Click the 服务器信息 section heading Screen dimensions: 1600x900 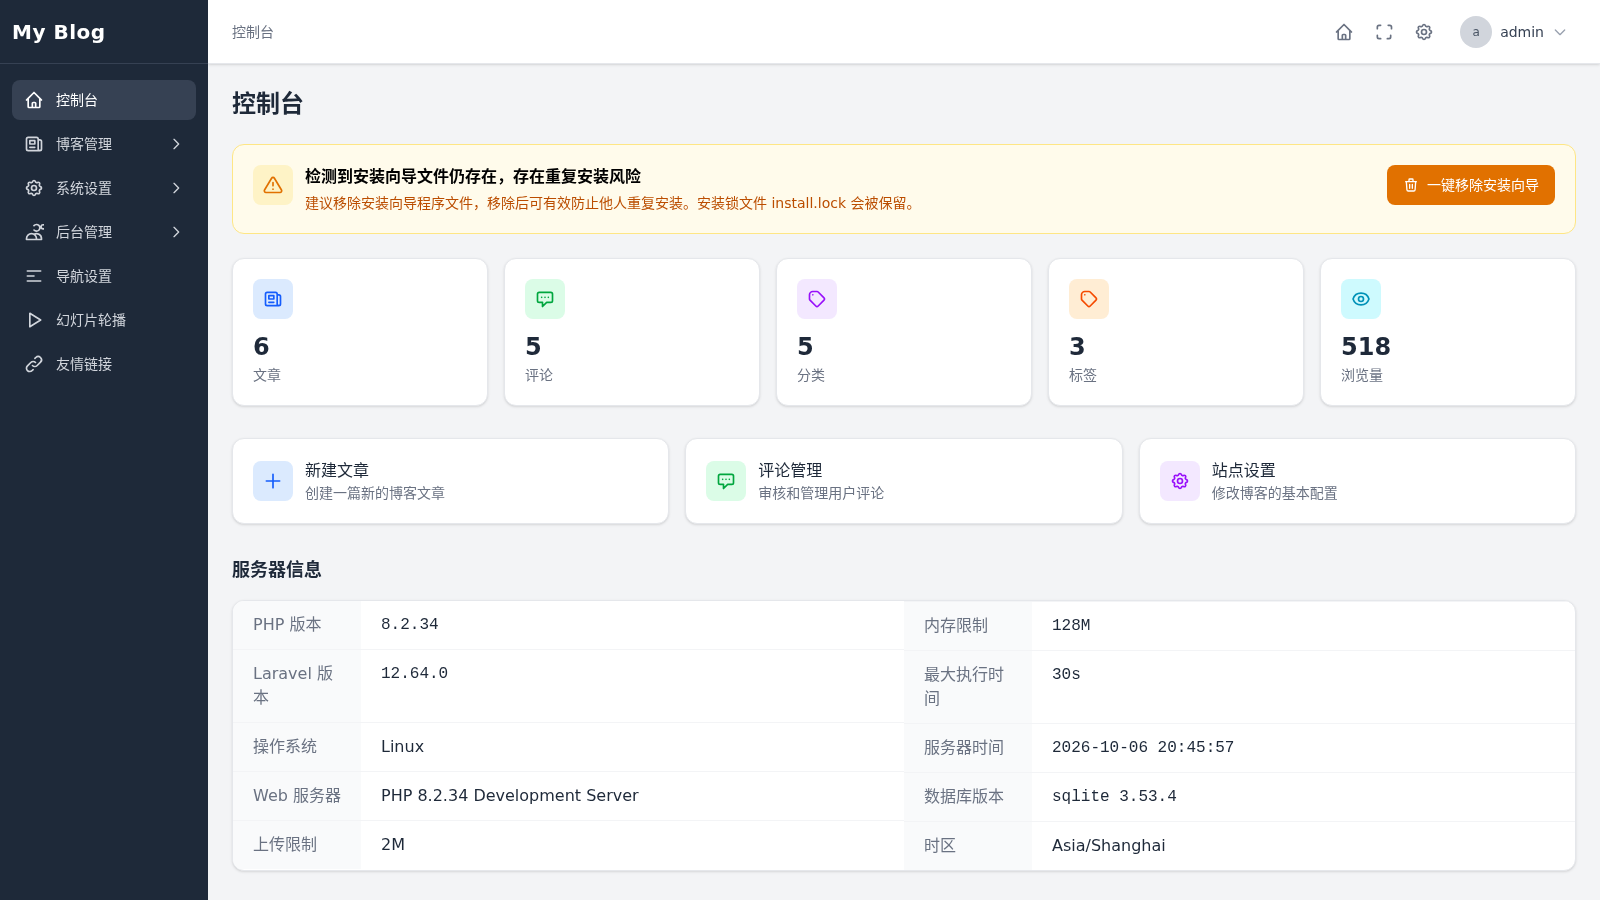pyautogui.click(x=277, y=569)
